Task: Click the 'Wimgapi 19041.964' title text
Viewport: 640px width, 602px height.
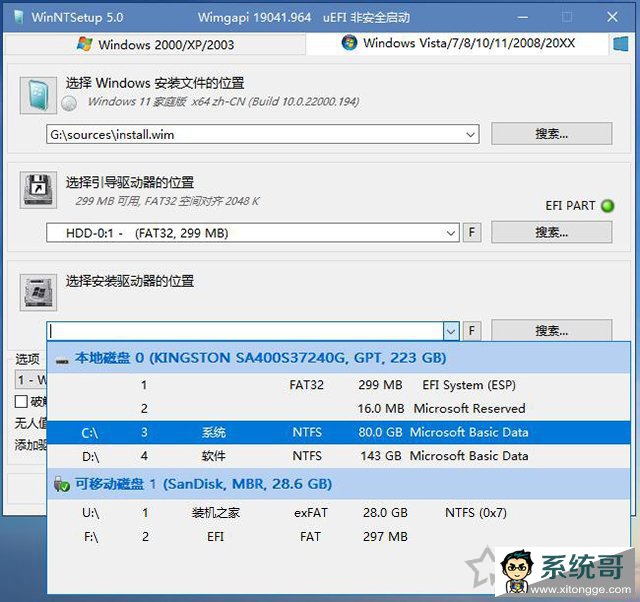Action: [x=254, y=18]
